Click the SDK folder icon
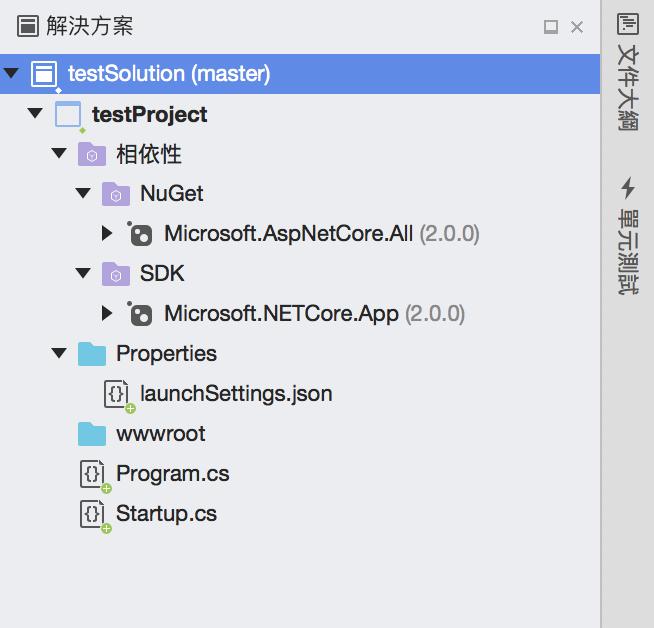 [116, 274]
